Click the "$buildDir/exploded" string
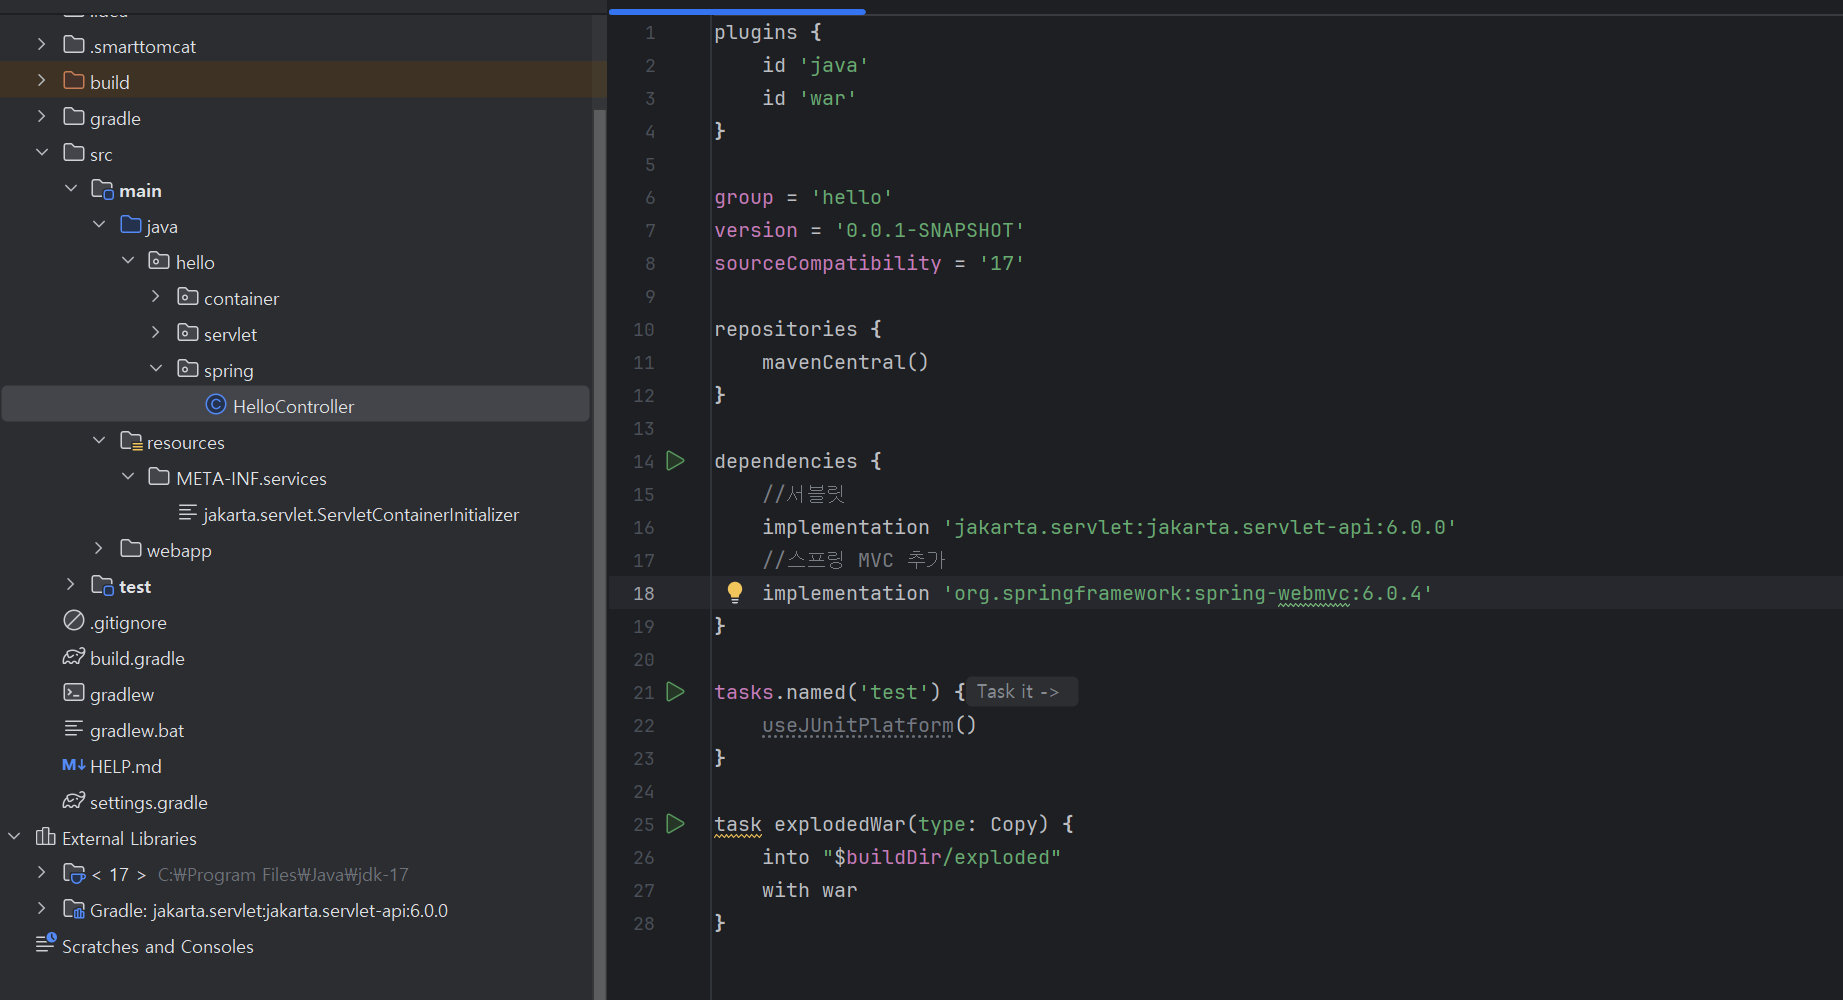Screen dimensions: 1843x1000 (942, 857)
